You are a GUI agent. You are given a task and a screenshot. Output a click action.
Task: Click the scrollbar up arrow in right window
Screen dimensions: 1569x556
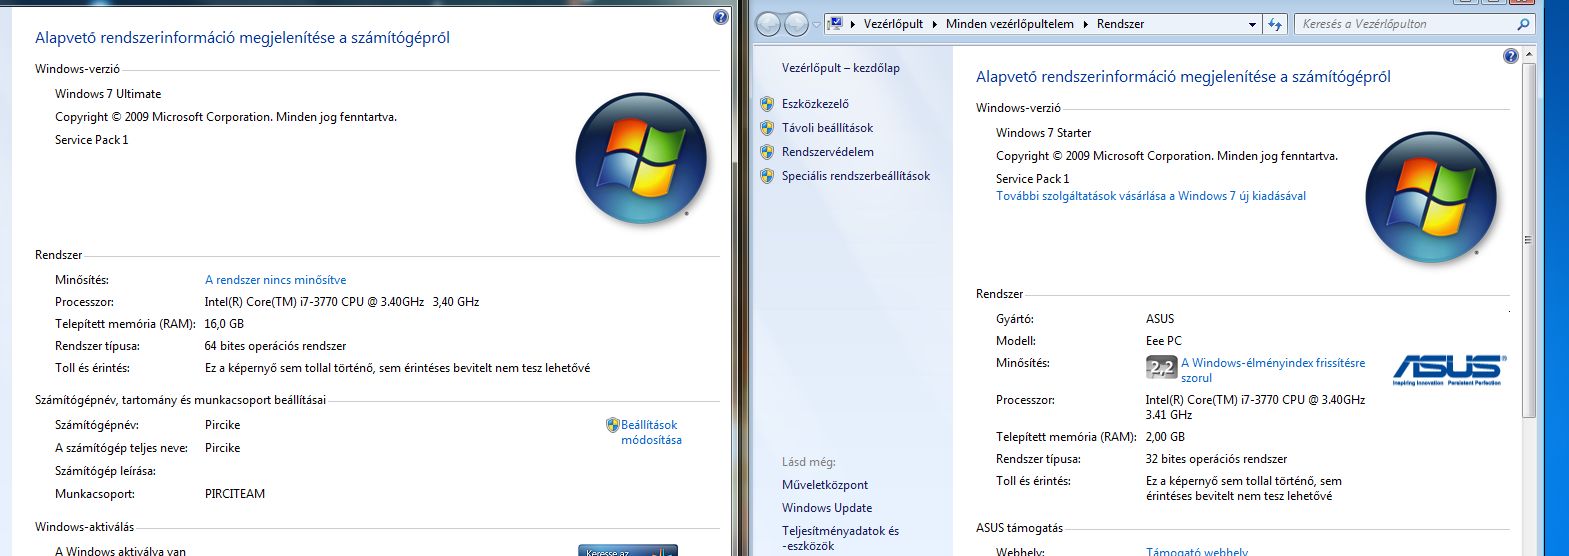1527,56
